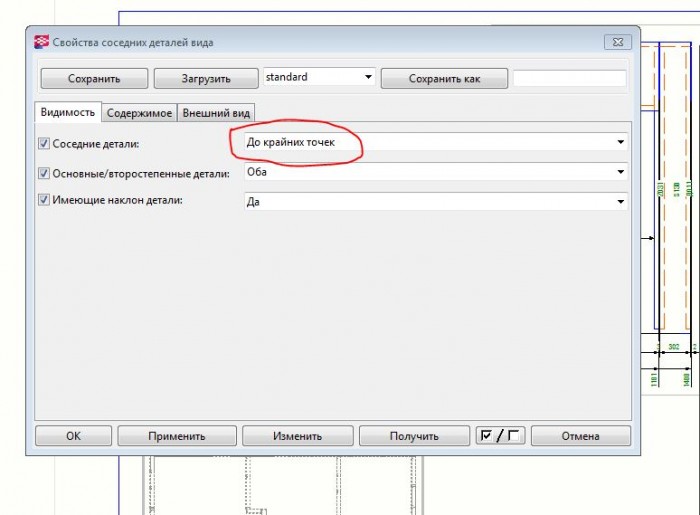The height and width of the screenshot is (515, 700).
Task: Click the Применить button
Action: [177, 436]
